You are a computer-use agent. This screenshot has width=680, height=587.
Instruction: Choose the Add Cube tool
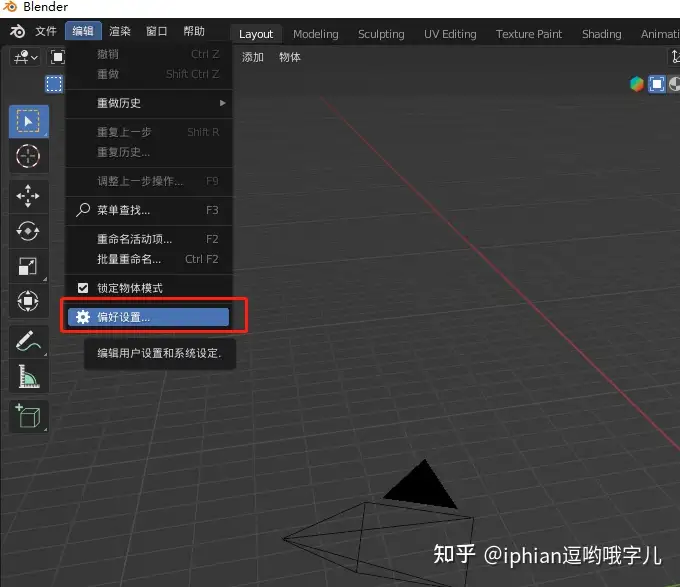pos(29,417)
